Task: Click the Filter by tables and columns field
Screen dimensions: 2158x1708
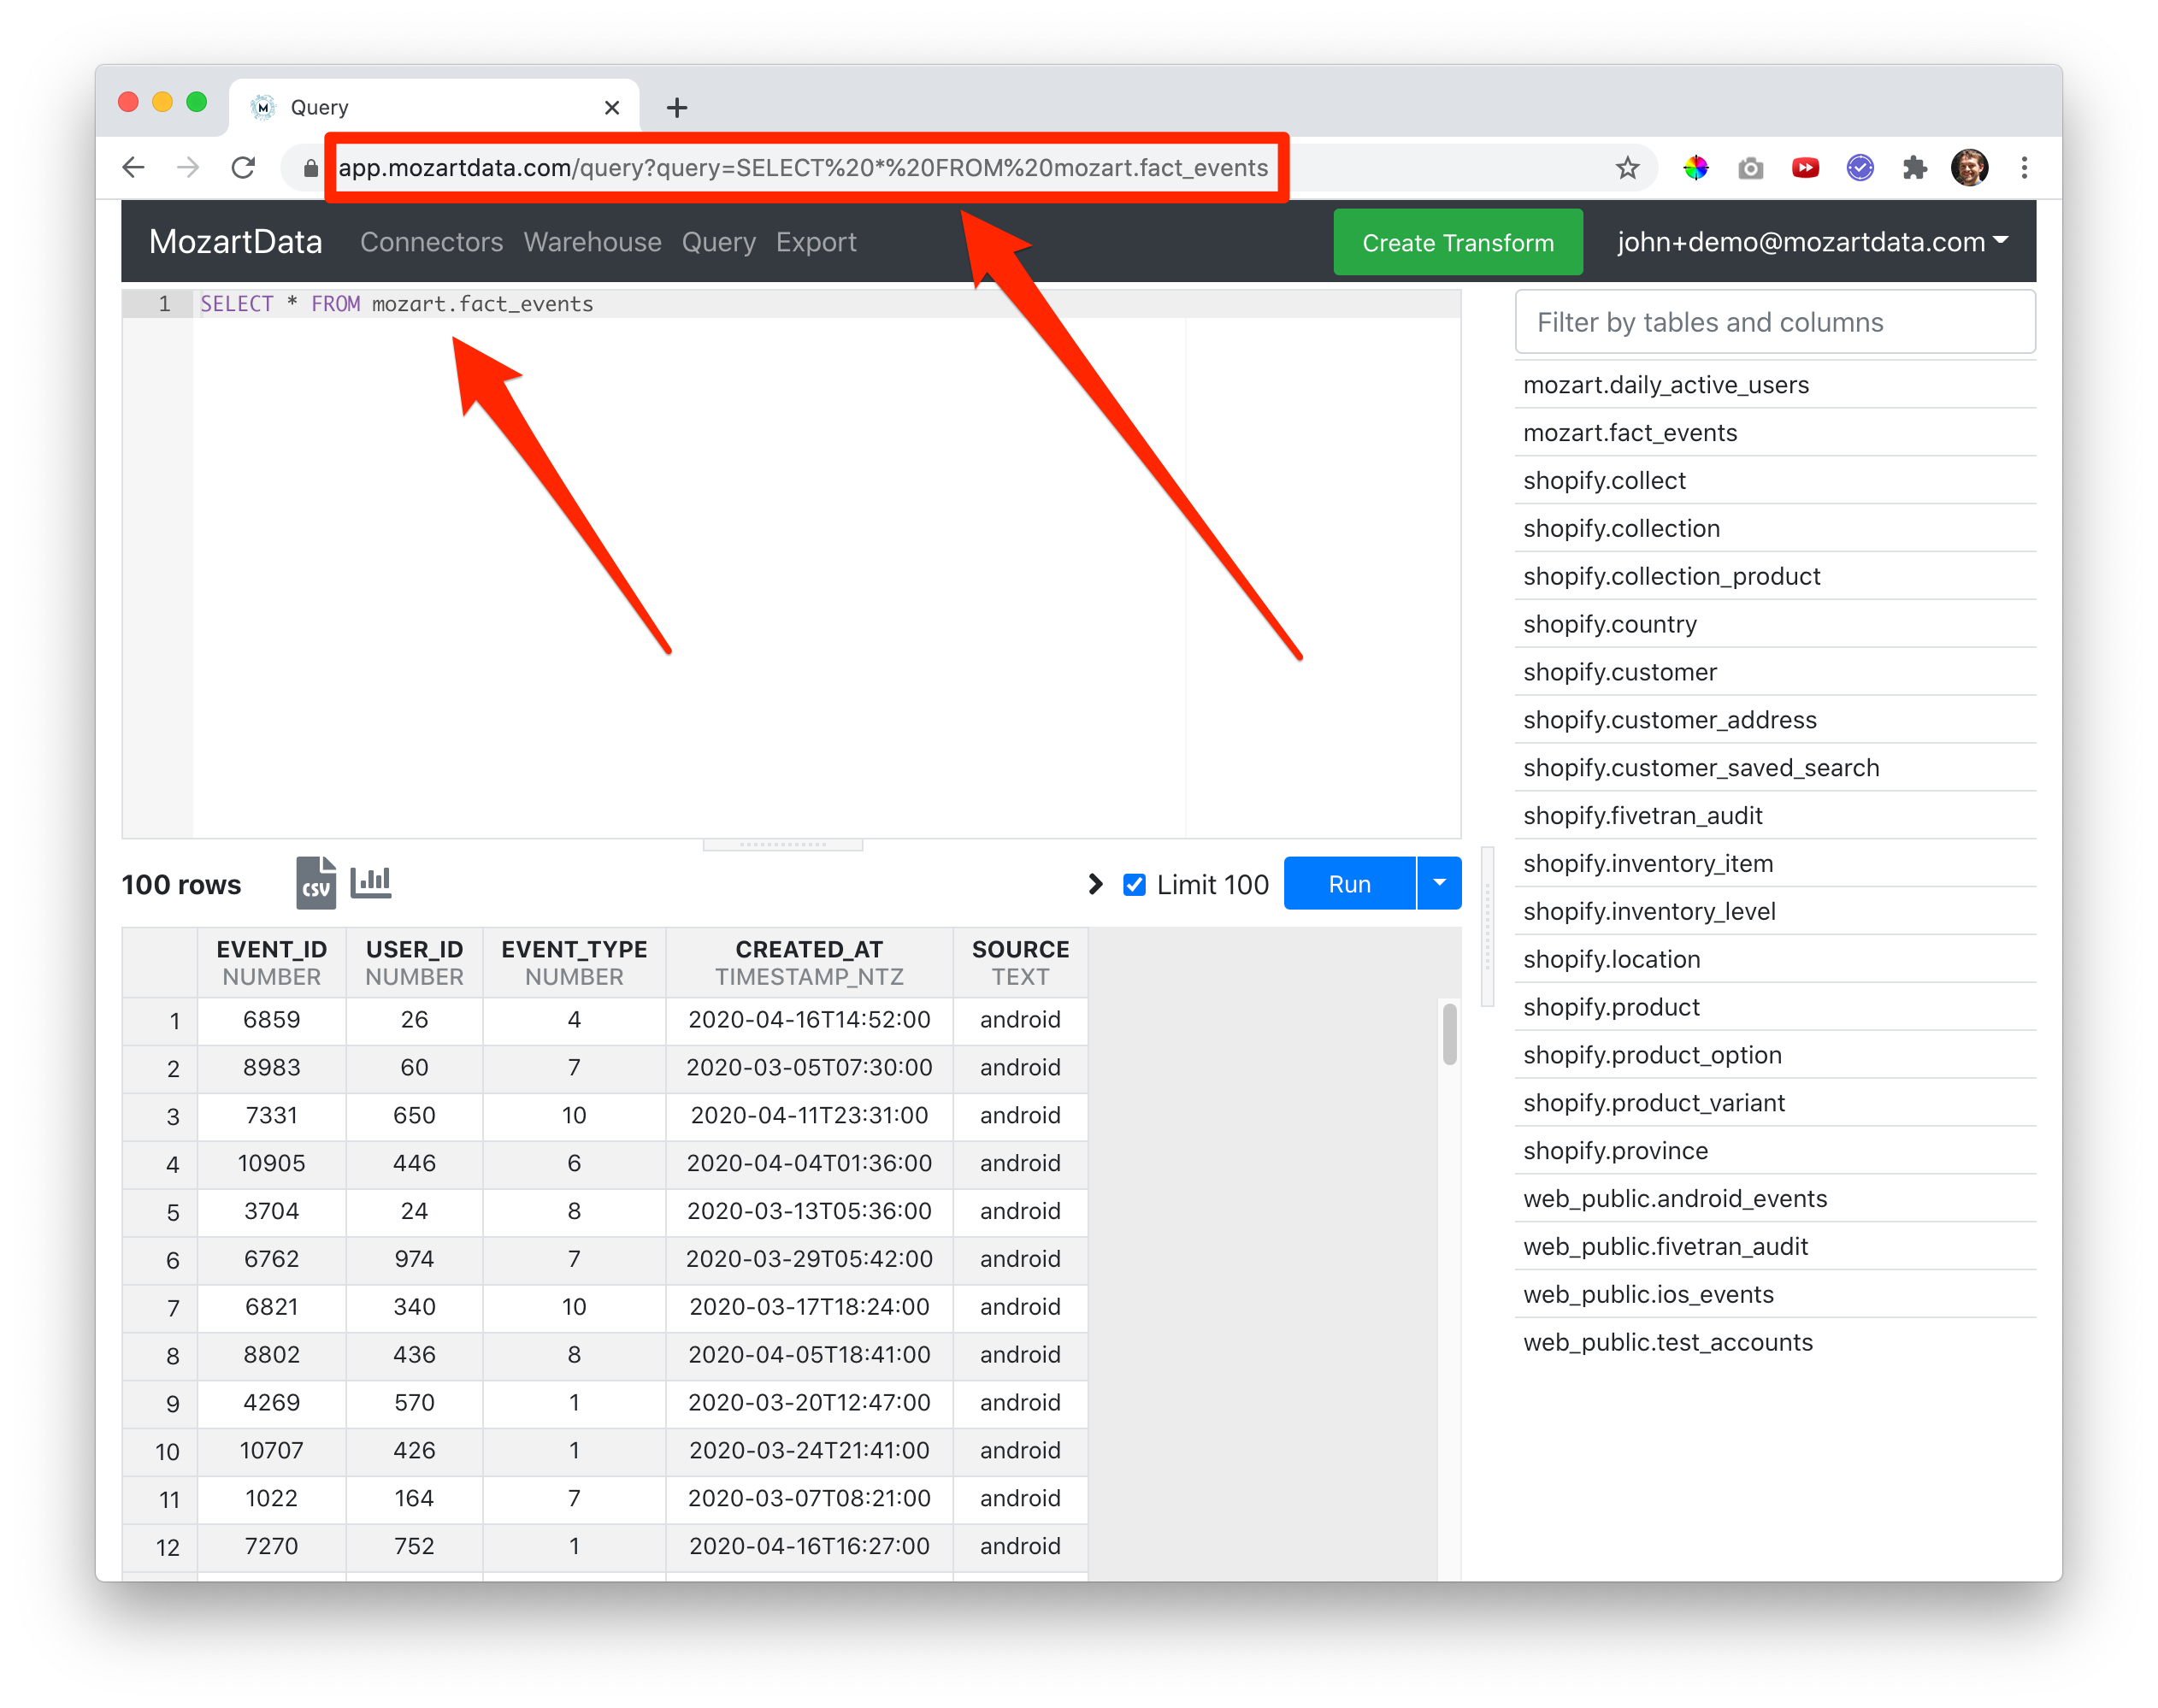Action: pyautogui.click(x=1775, y=322)
